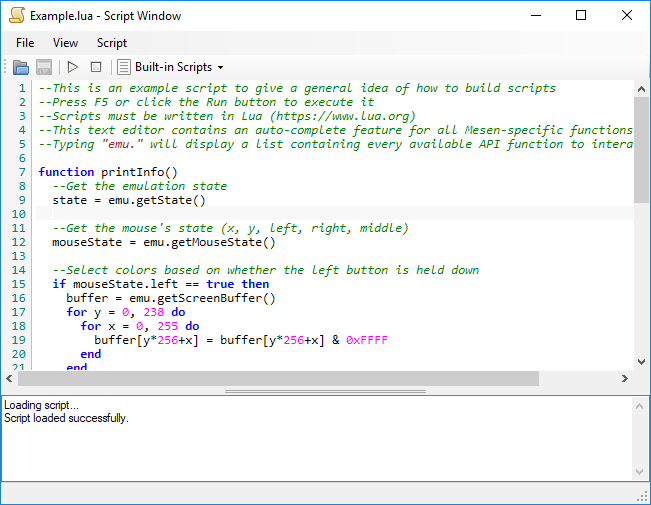Click the horizontal scrollbar thumb
Image resolution: width=651 pixels, height=505 pixels.
coord(278,378)
